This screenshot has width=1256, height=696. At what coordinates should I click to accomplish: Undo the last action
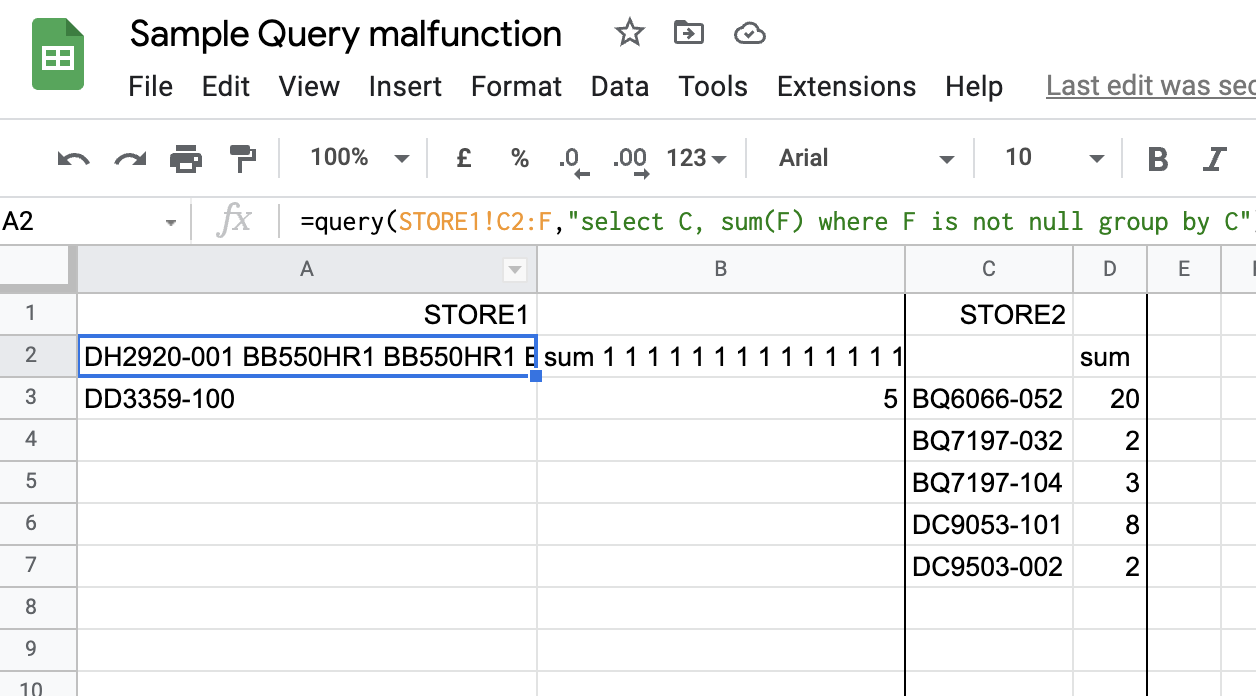tap(73, 158)
